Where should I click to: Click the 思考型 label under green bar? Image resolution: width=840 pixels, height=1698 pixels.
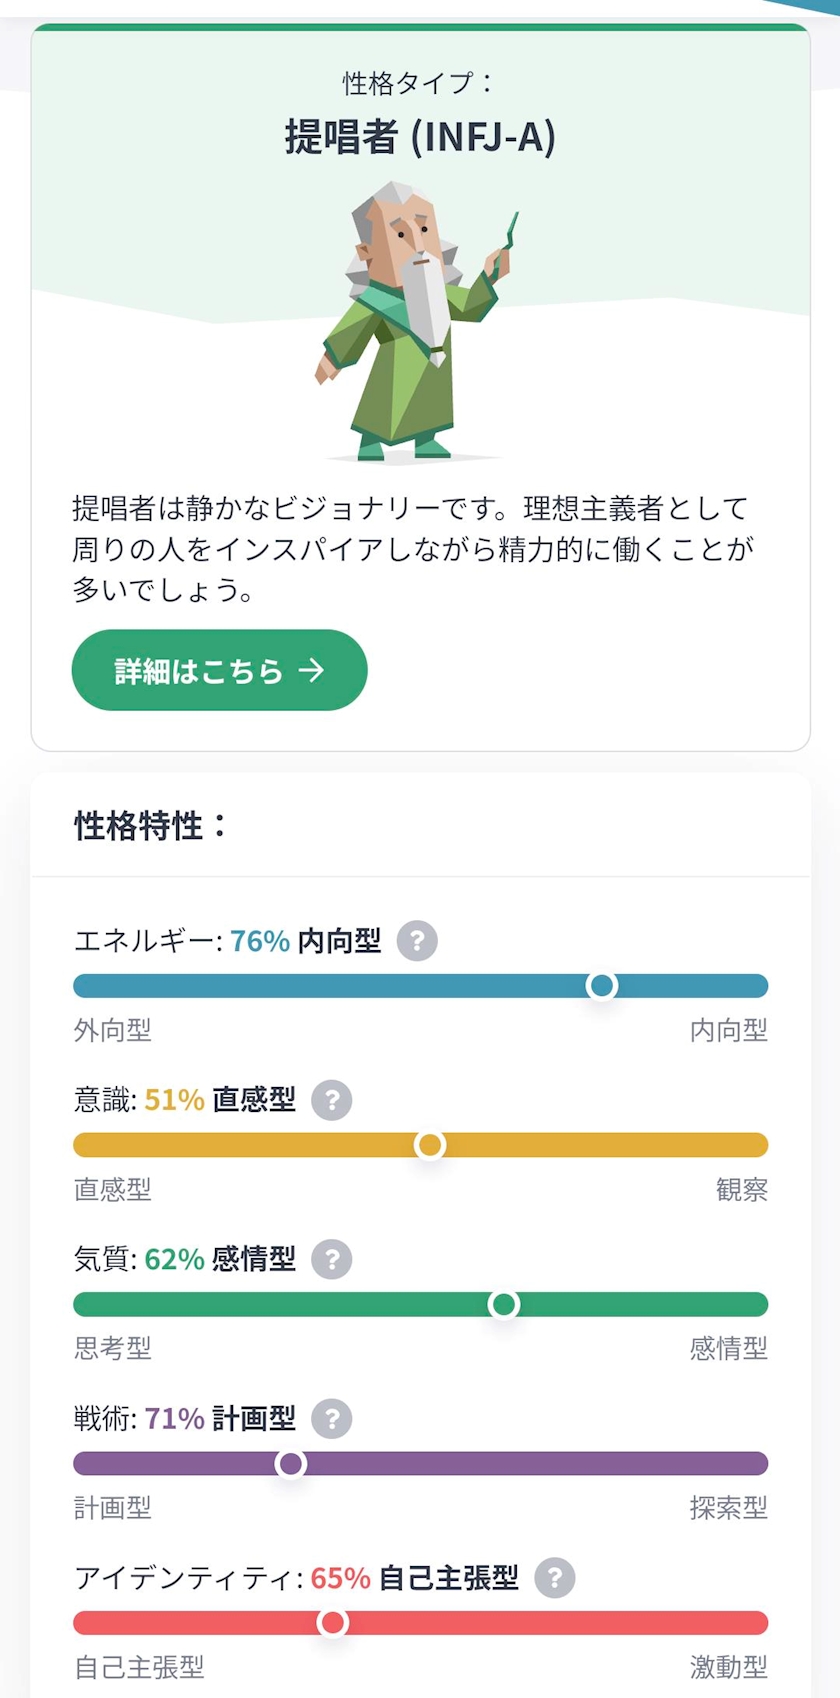[113, 1348]
